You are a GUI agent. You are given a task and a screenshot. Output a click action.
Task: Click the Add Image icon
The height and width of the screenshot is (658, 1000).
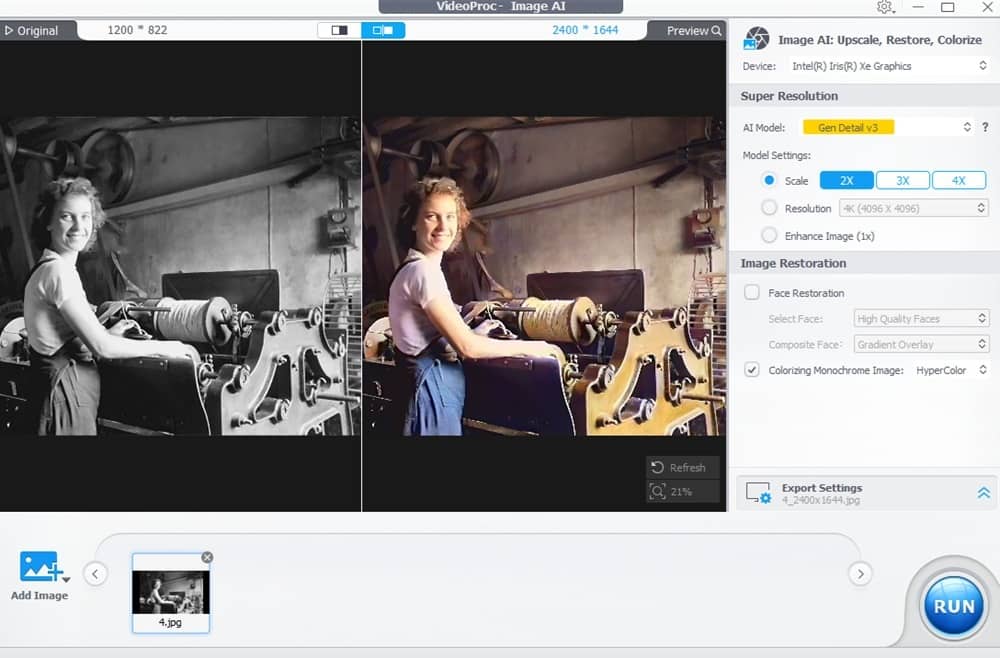40,567
